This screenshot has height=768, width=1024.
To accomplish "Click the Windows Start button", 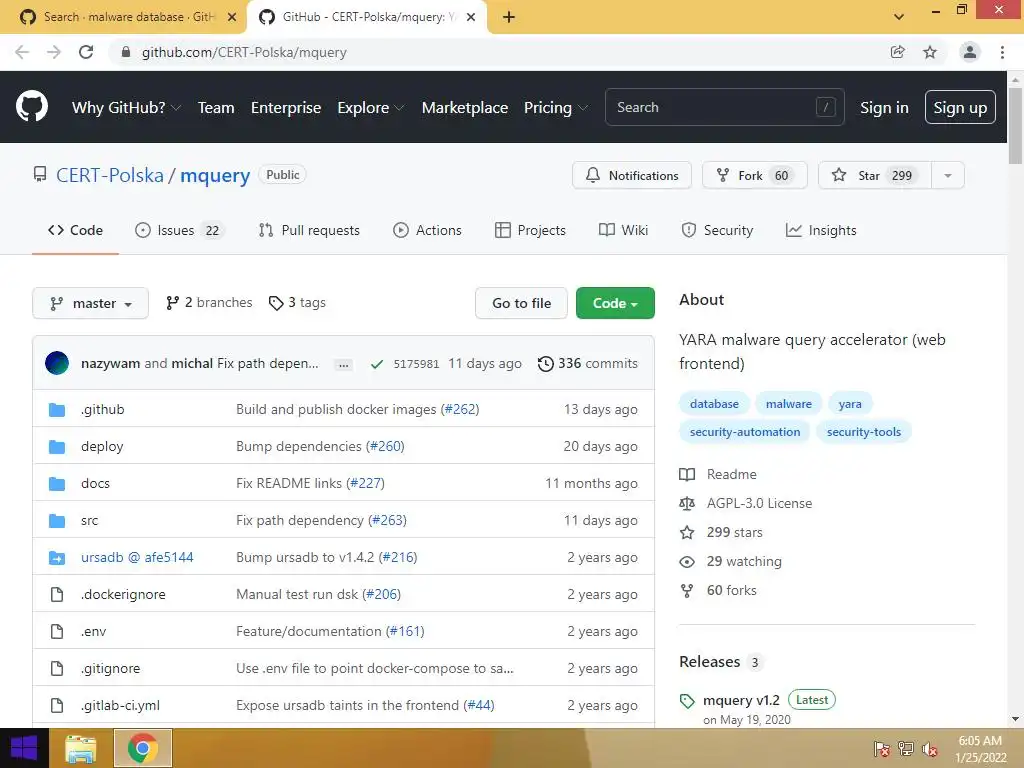I will (x=24, y=748).
